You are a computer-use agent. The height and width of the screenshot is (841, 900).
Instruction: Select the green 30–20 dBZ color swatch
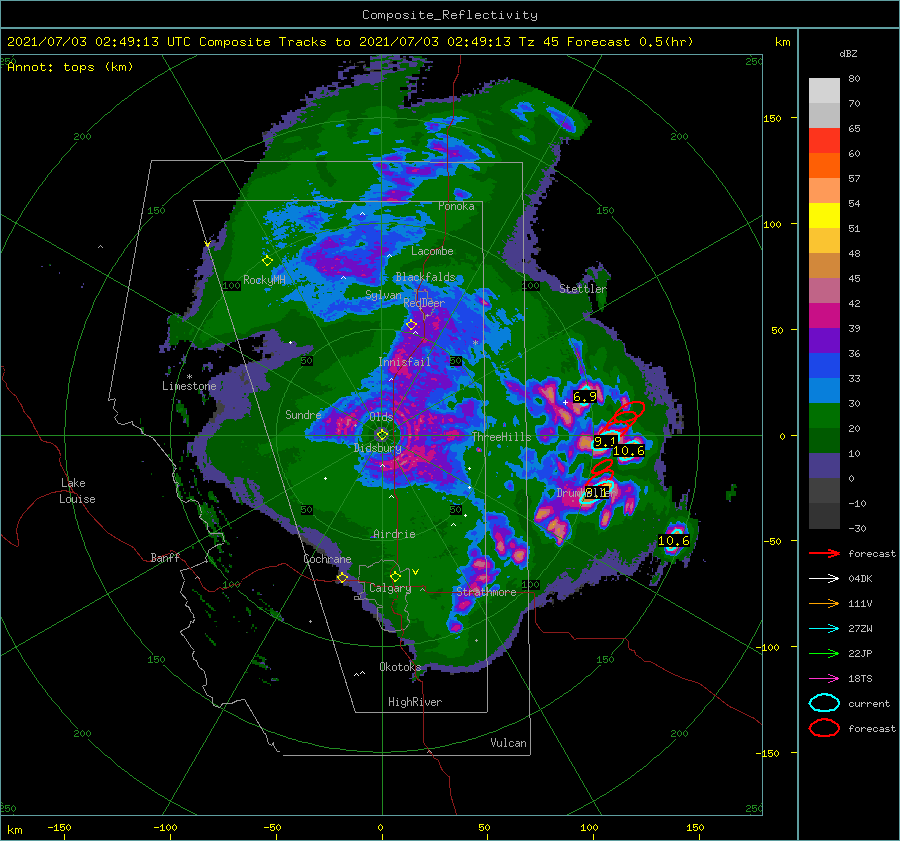point(824,416)
